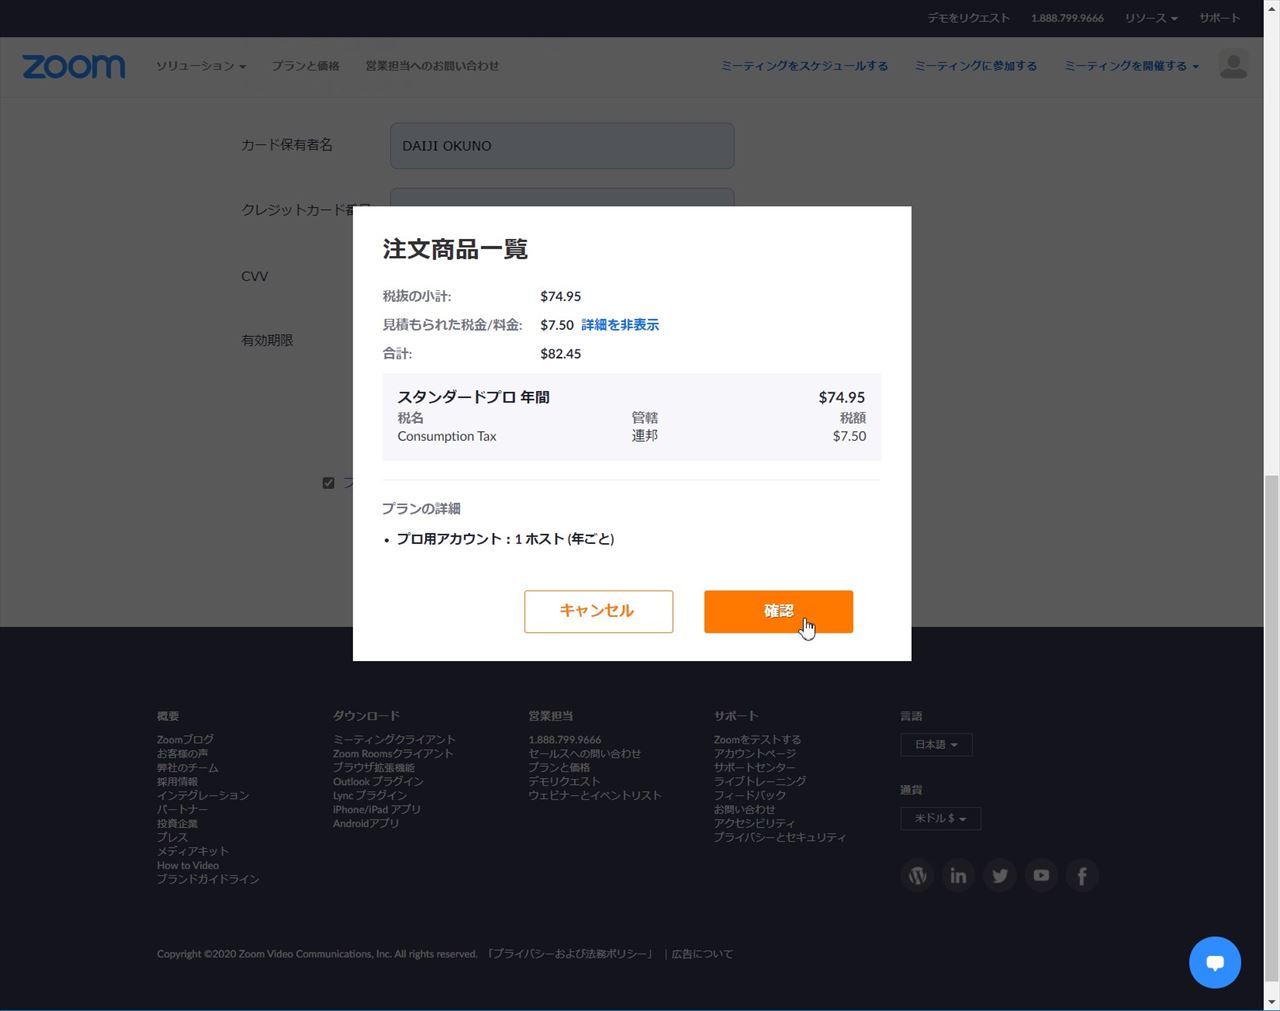Click サポート in top bar
The height and width of the screenshot is (1011, 1280).
click(1219, 18)
